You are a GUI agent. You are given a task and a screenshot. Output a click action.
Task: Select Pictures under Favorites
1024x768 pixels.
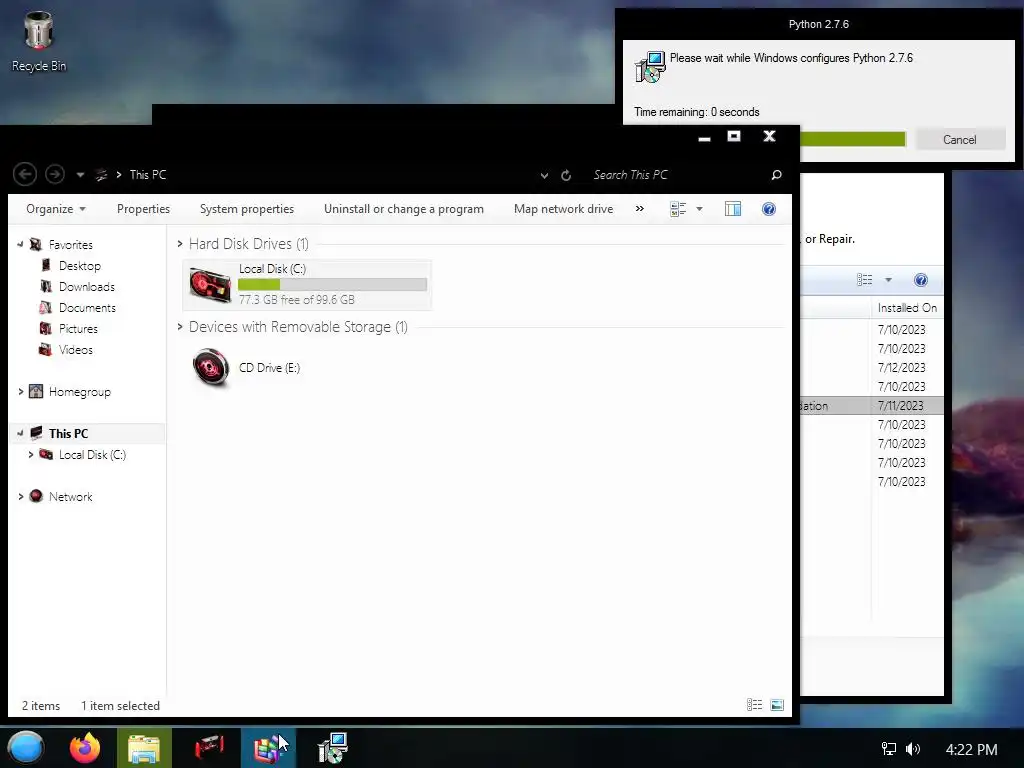(78, 328)
